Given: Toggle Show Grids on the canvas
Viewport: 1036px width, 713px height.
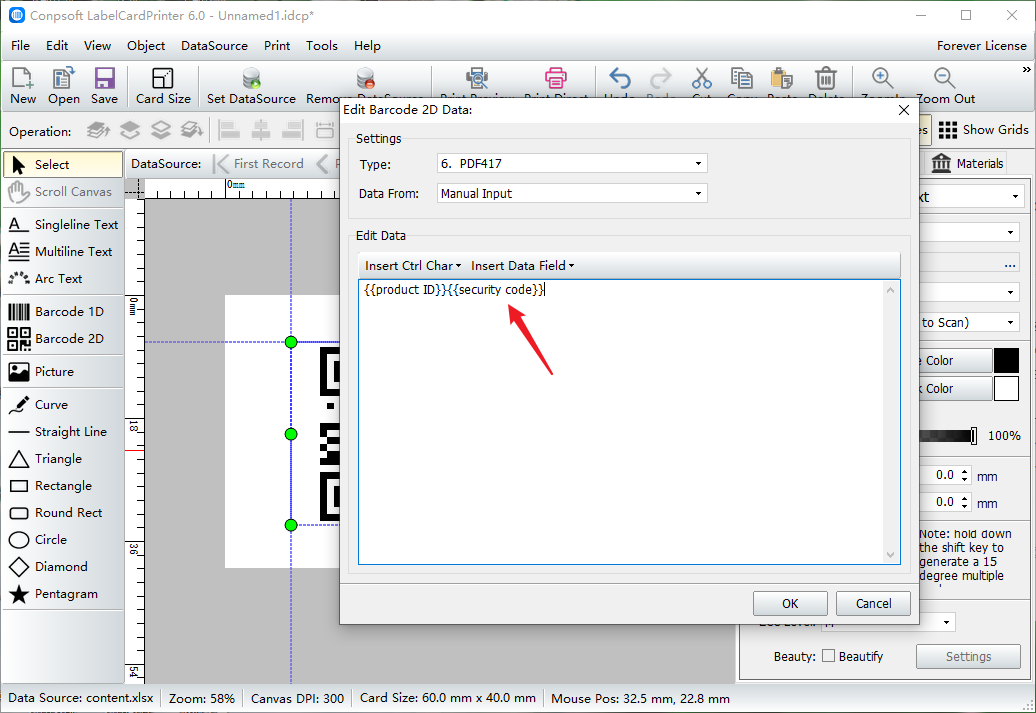Looking at the screenshot, I should point(983,130).
